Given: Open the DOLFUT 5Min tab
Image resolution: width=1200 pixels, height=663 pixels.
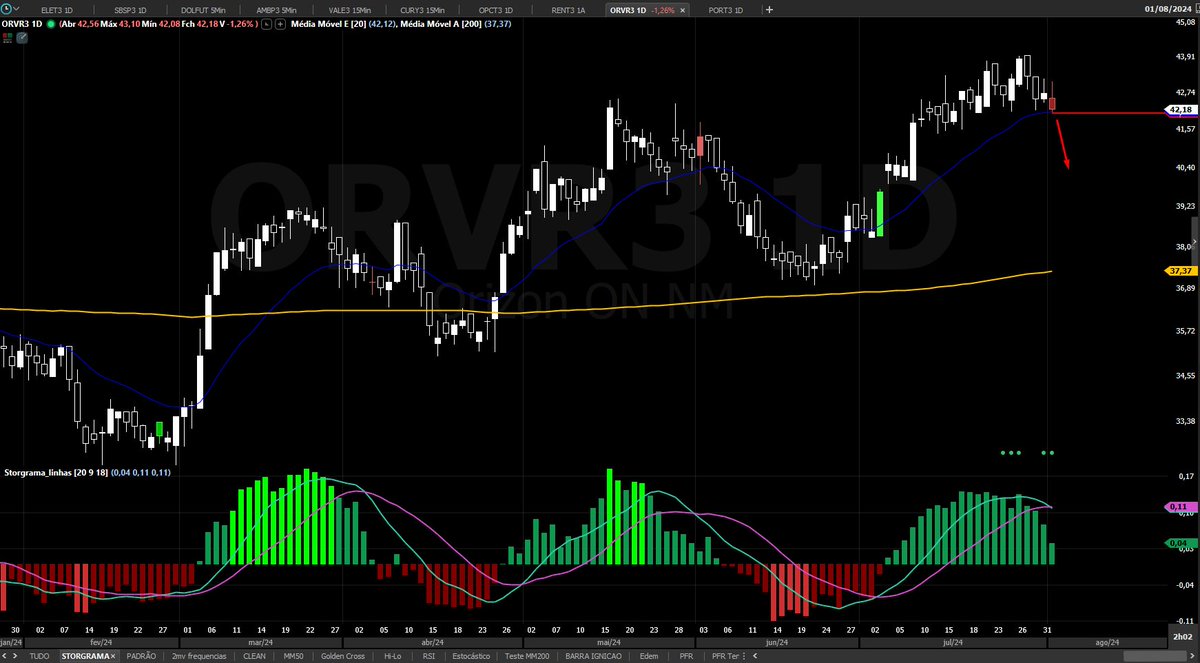Looking at the screenshot, I should click(x=203, y=9).
